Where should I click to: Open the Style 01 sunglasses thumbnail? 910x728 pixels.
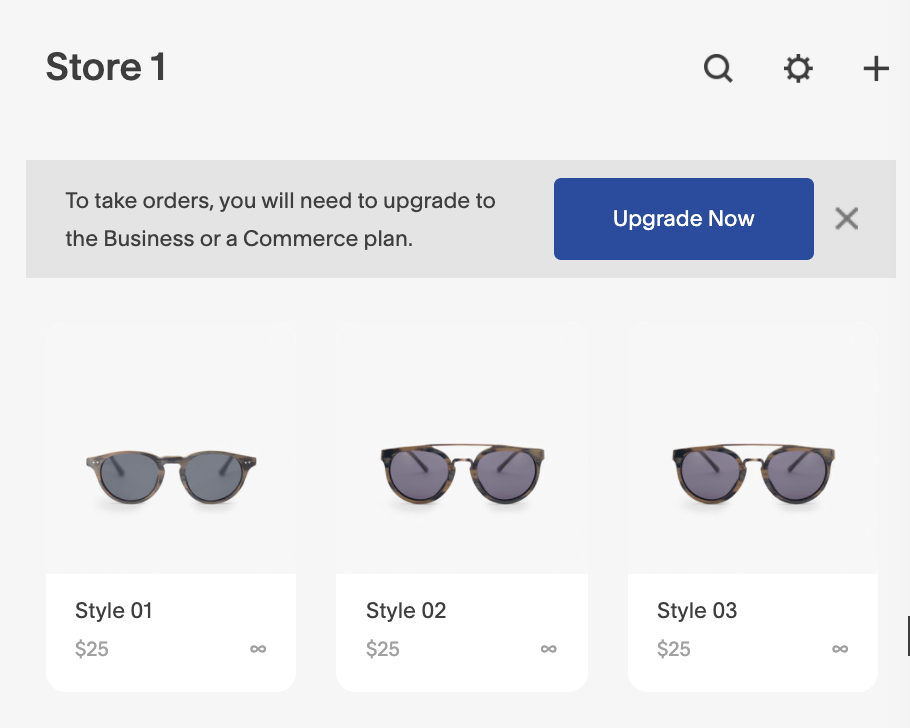tap(171, 475)
